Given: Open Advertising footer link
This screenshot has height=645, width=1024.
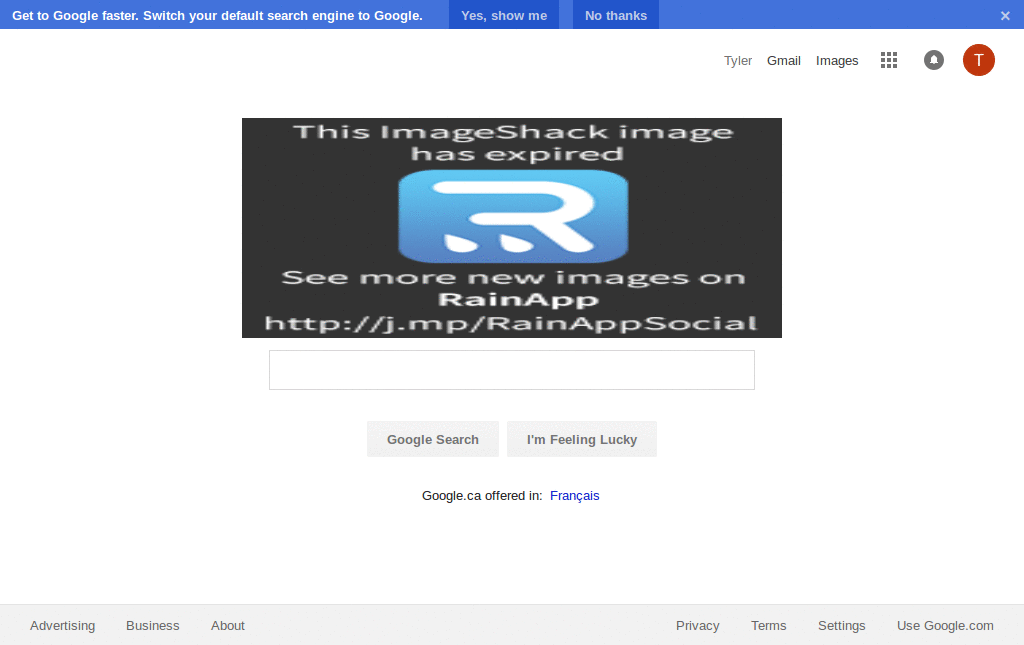Looking at the screenshot, I should [x=62, y=625].
